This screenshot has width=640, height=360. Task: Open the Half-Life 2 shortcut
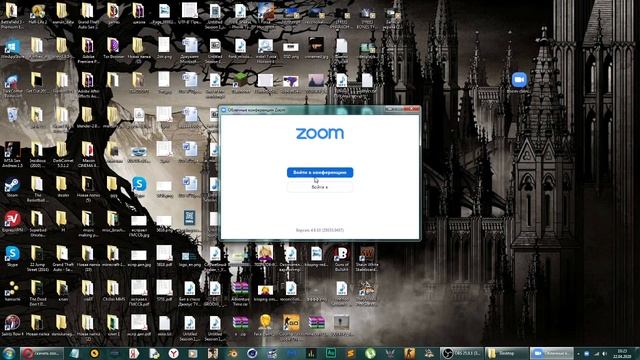(x=38, y=14)
